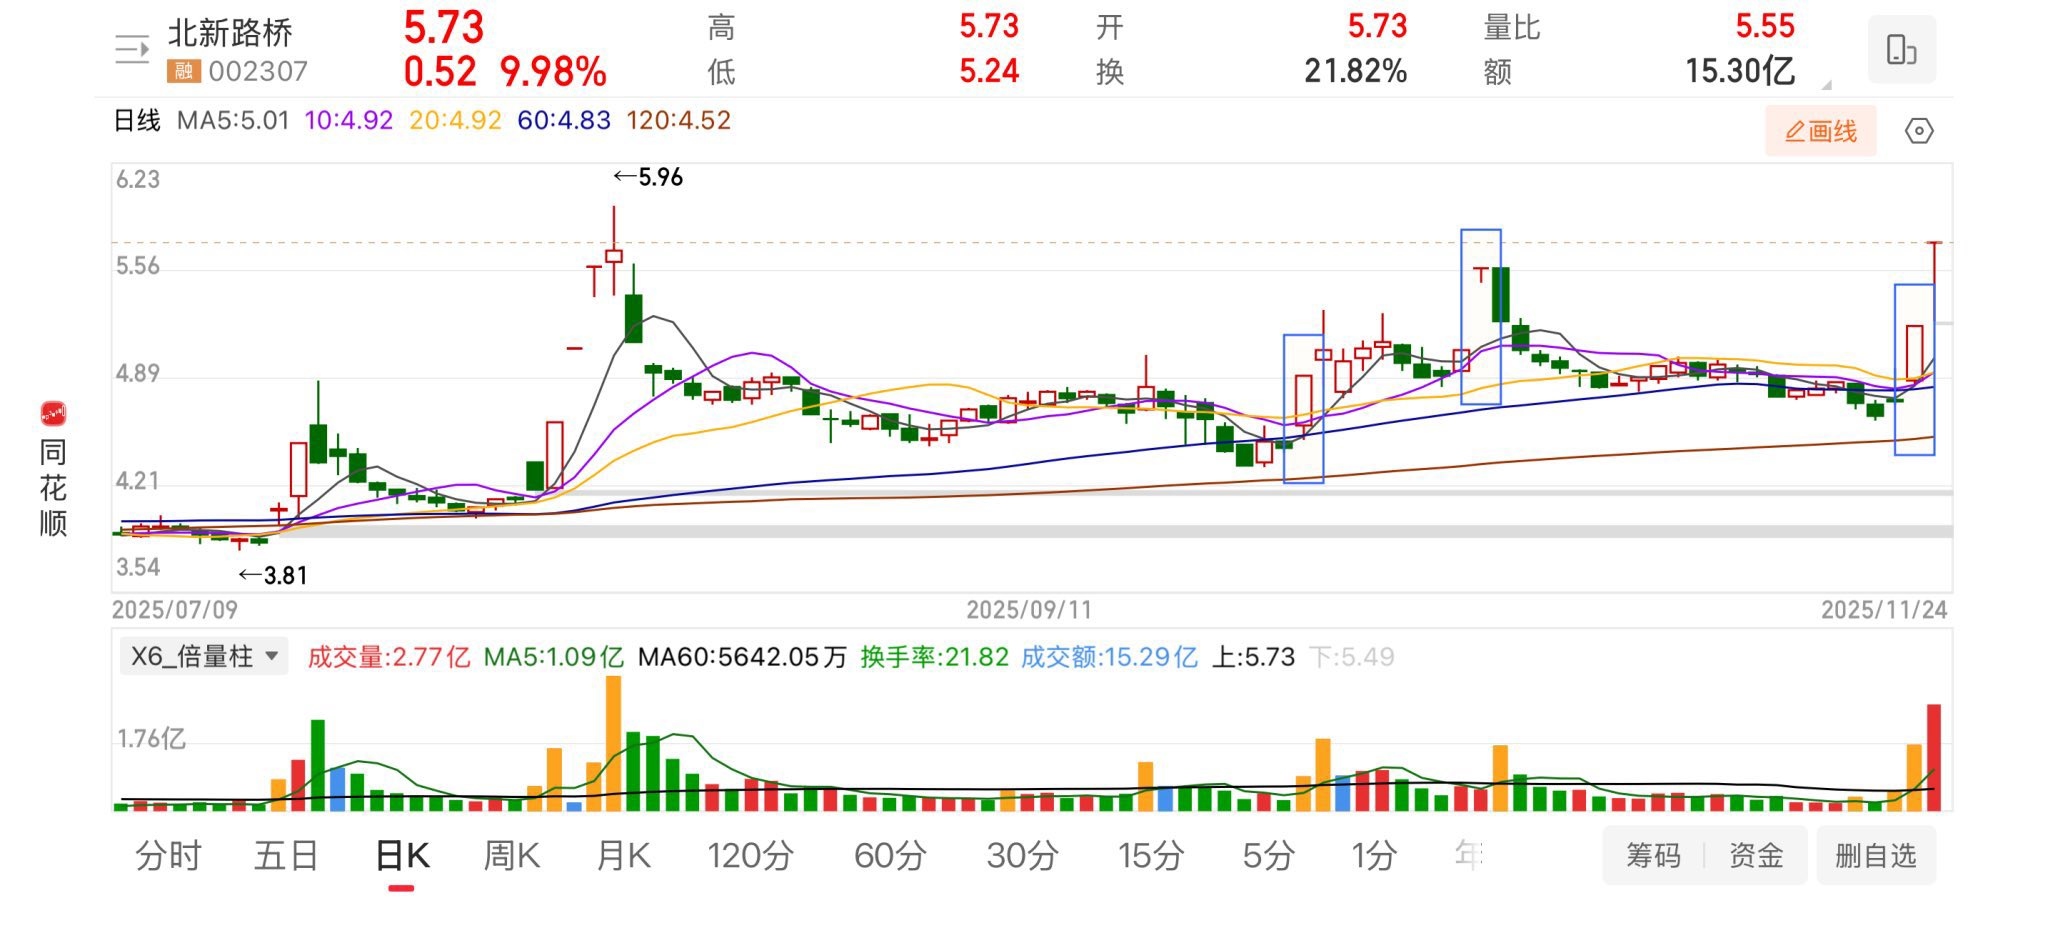Click the 1.76亿 volume axis label
Screen dimensions: 2048x943
[151, 739]
